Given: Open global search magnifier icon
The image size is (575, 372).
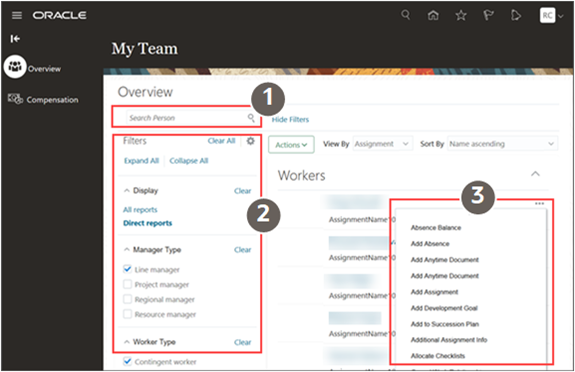Looking at the screenshot, I should tap(405, 15).
